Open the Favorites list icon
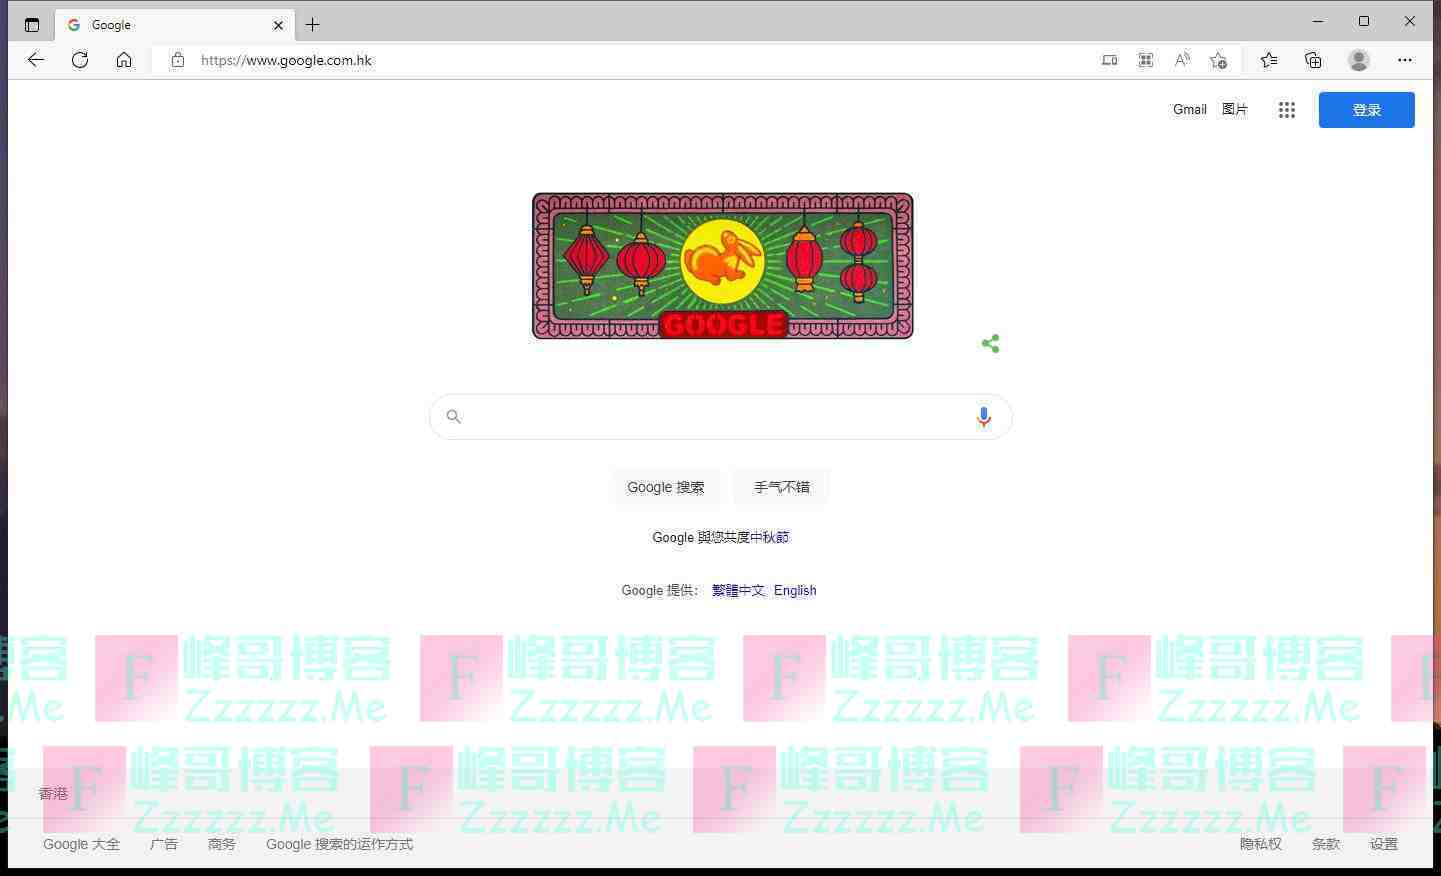1441x876 pixels. coord(1269,60)
